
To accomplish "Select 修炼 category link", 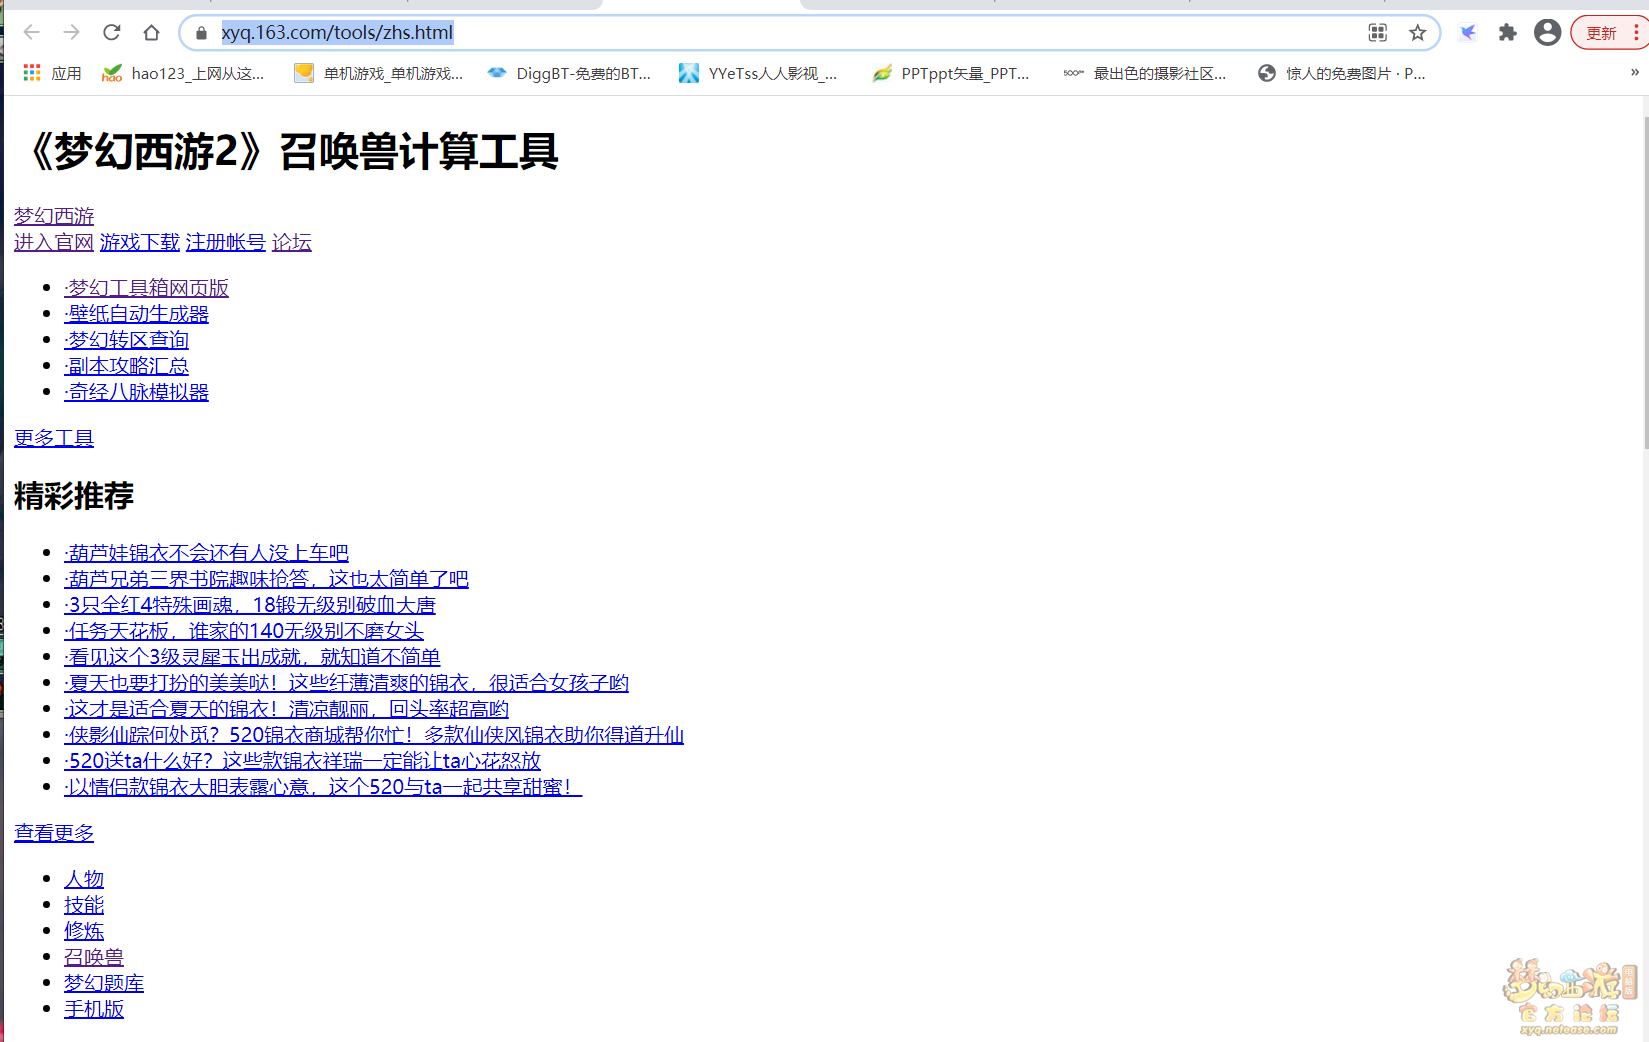I will coord(84,931).
